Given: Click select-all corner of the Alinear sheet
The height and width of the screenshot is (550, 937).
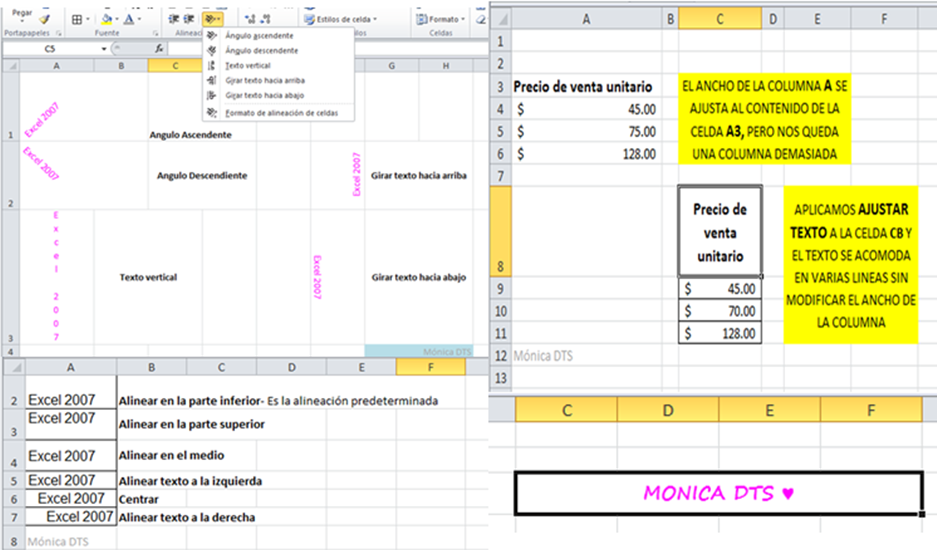Looking at the screenshot, I should tap(14, 367).
